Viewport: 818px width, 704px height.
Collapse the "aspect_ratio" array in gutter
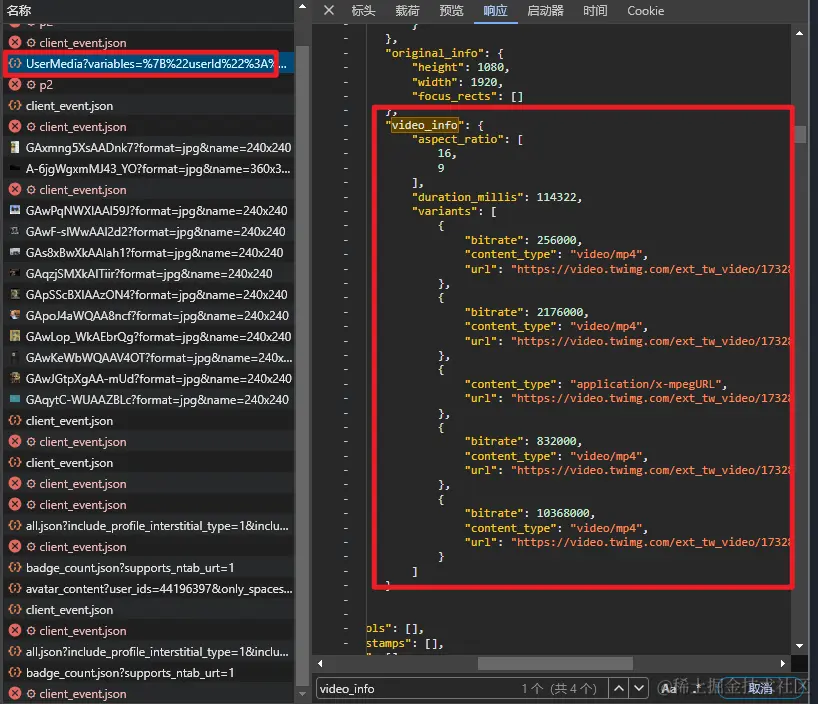point(345,139)
